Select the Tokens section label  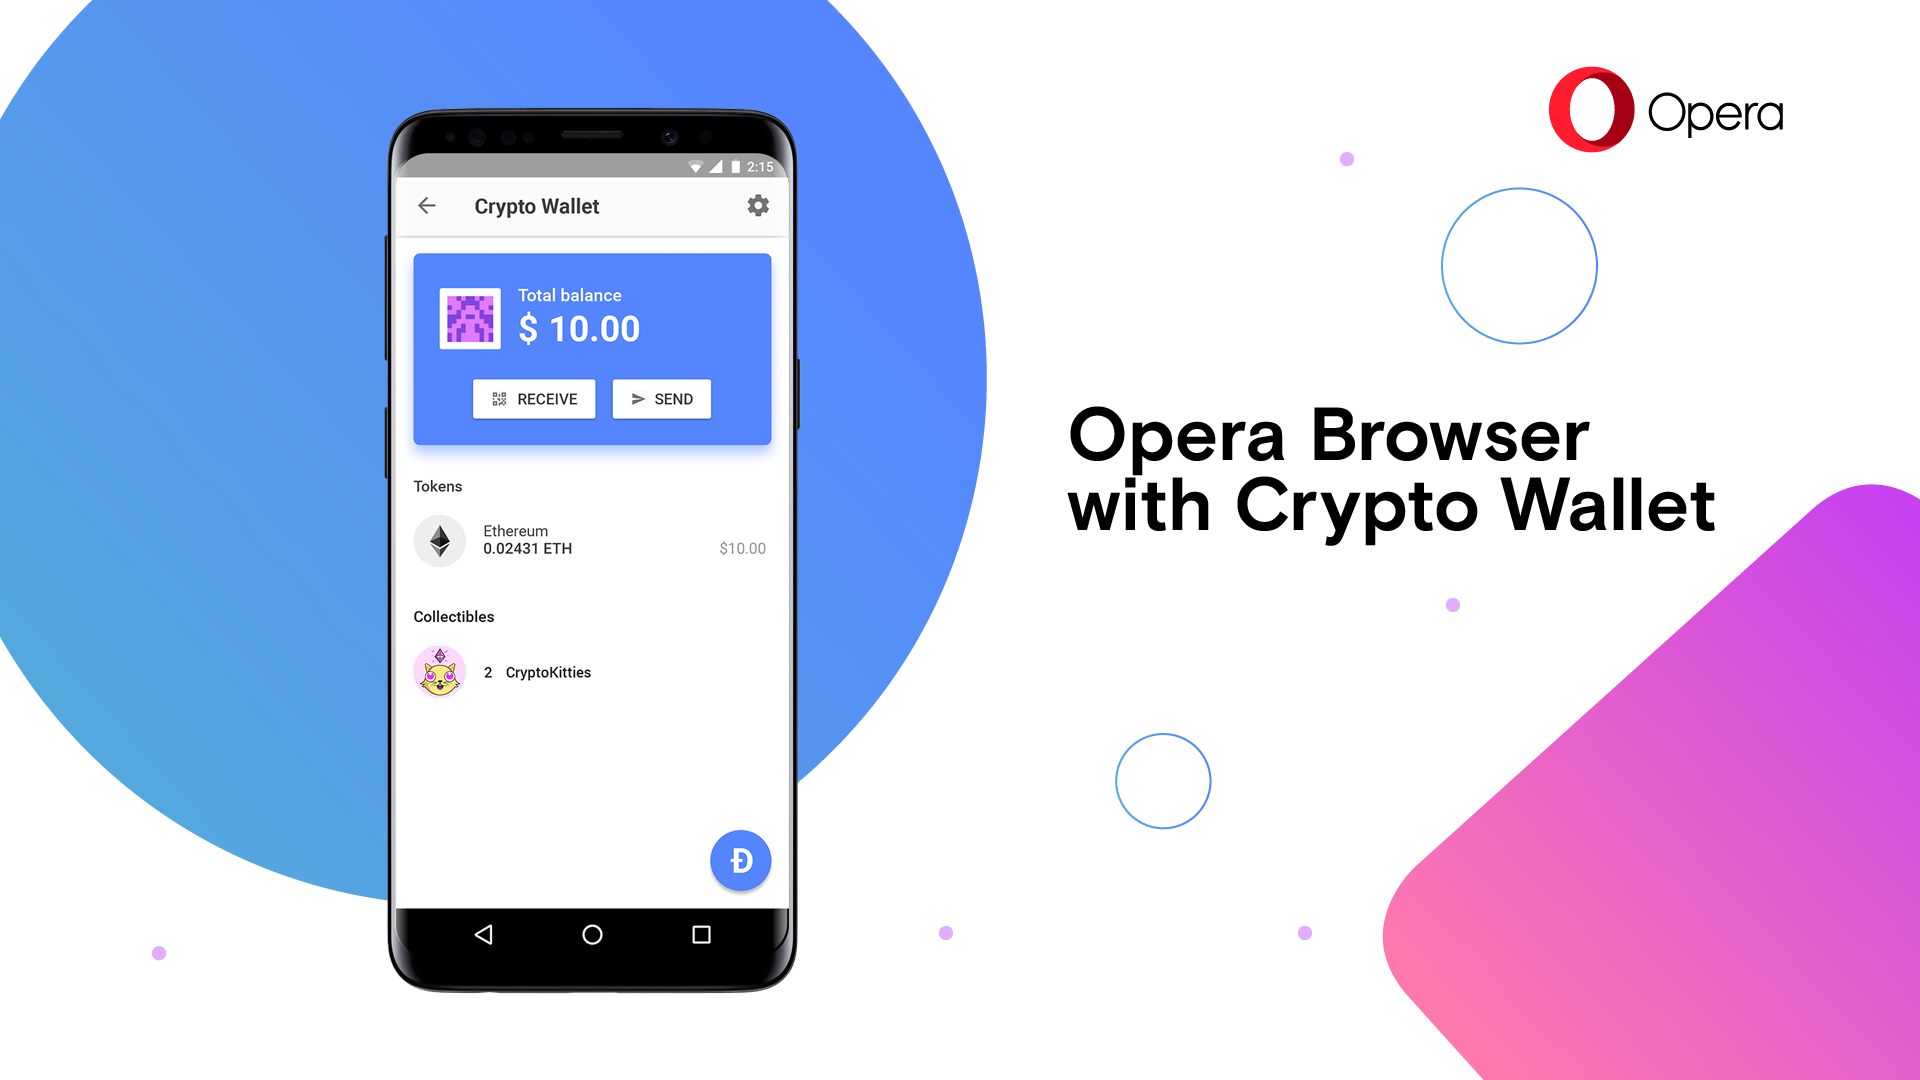coord(434,485)
